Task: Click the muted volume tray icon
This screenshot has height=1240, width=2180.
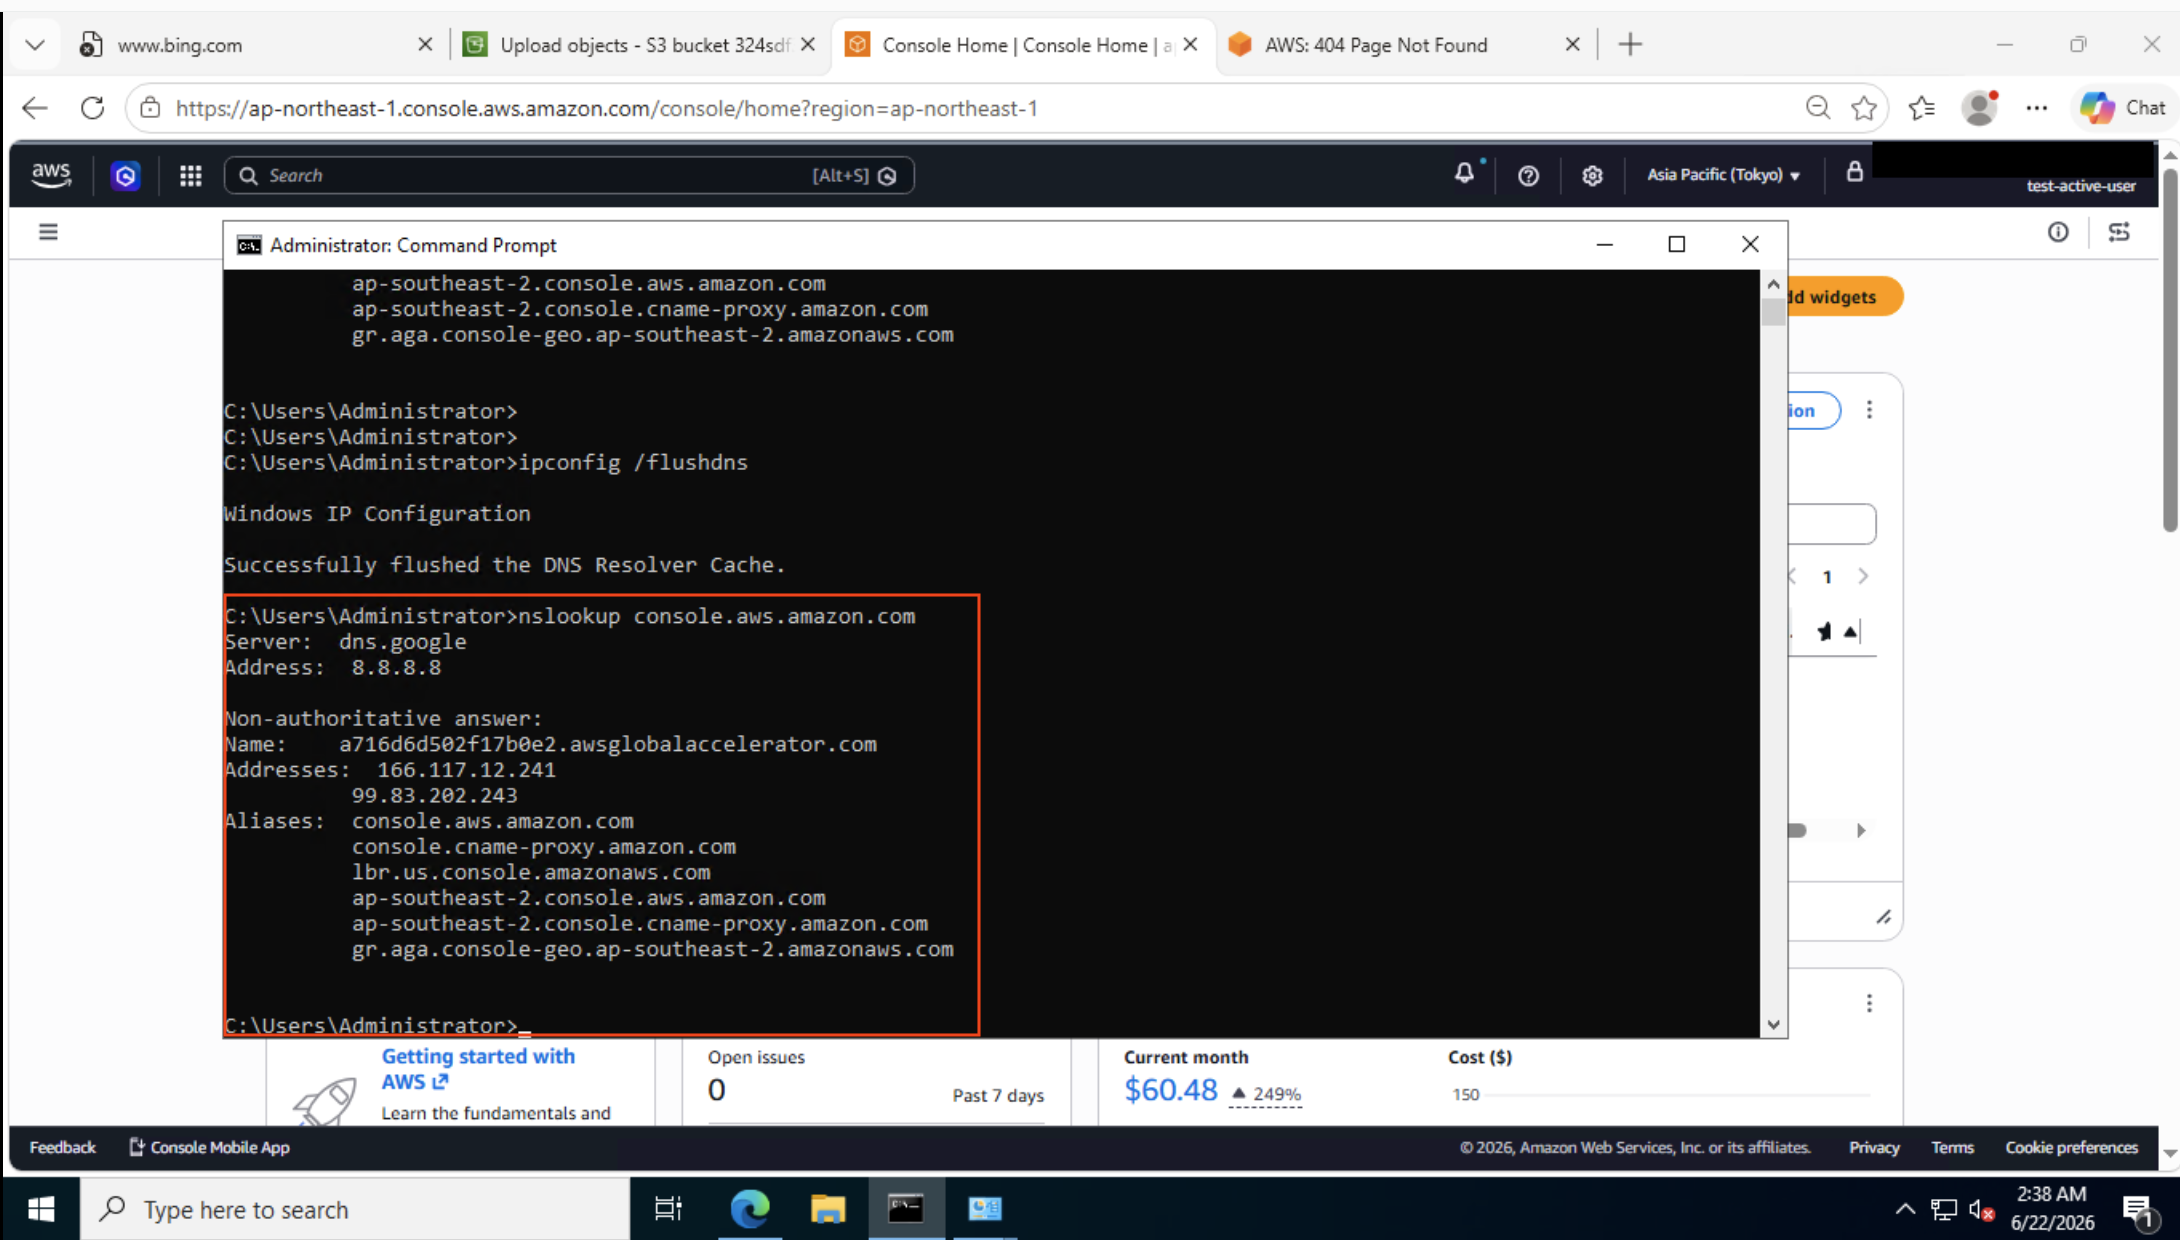Action: tap(1981, 1210)
